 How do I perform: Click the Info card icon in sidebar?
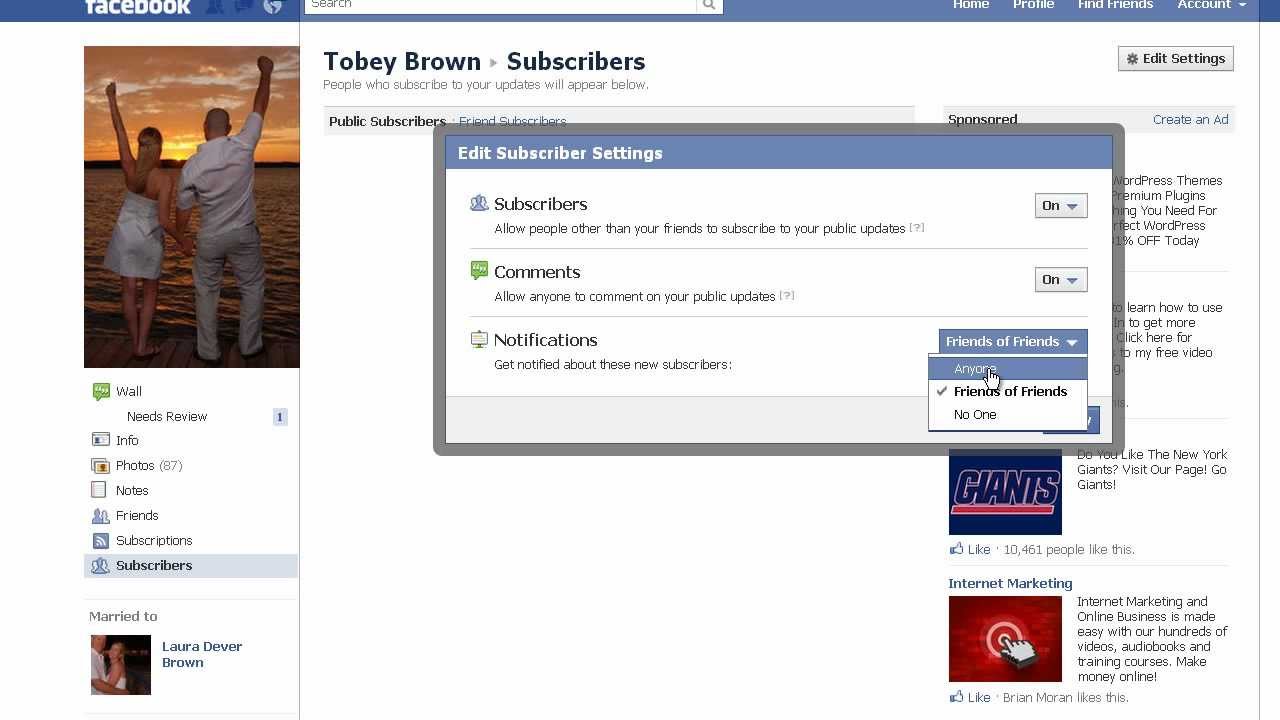(100, 440)
